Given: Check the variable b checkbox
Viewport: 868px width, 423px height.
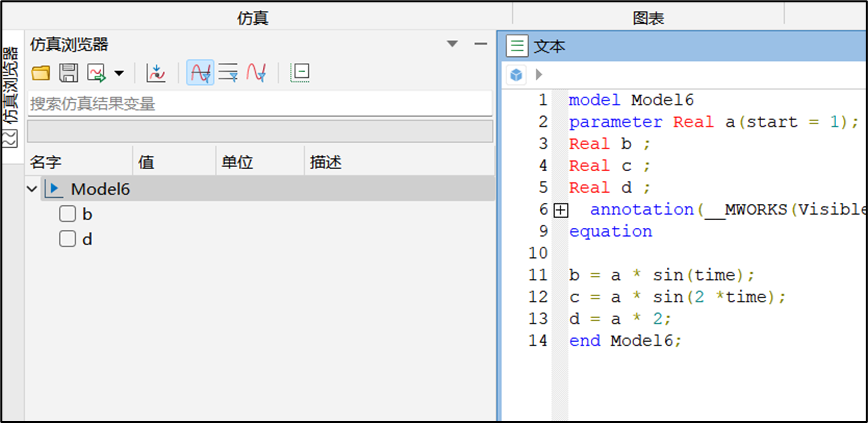Looking at the screenshot, I should point(68,214).
